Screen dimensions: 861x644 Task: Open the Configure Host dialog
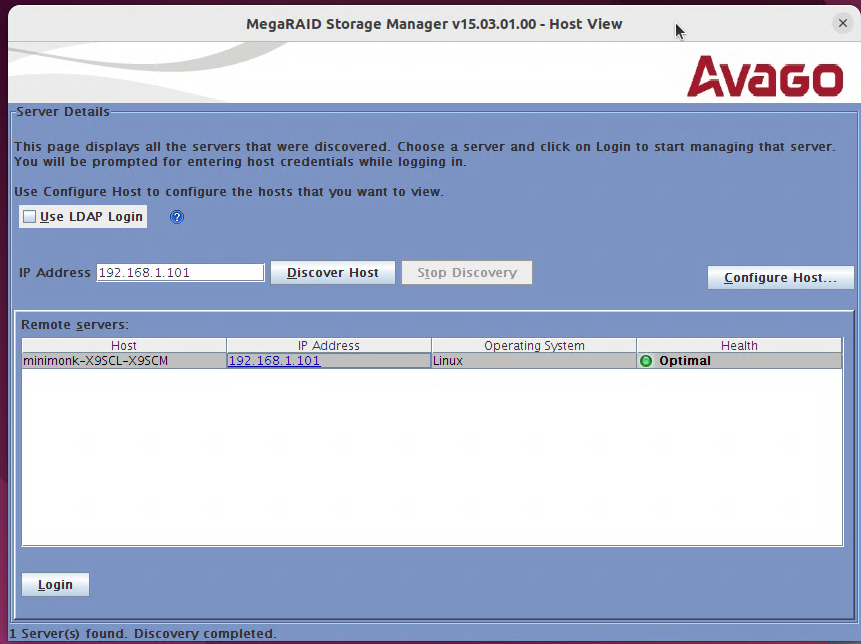click(x=780, y=278)
